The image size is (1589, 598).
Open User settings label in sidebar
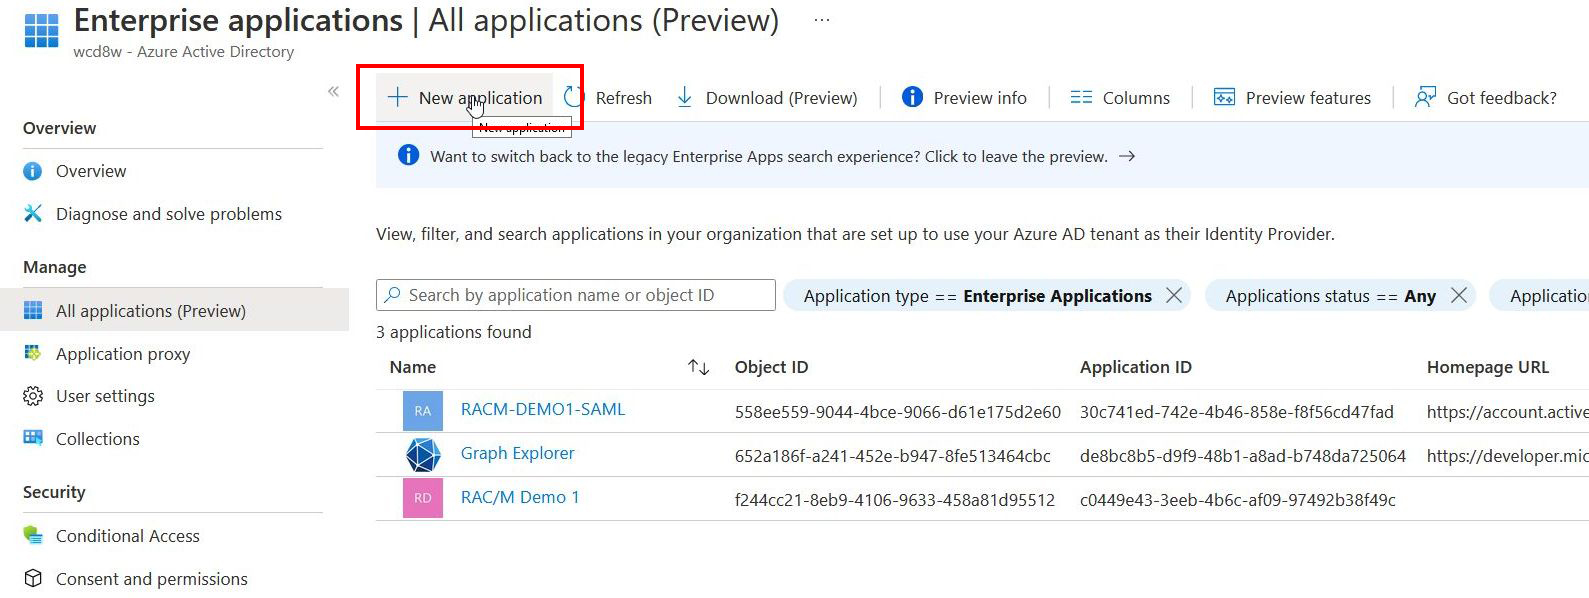105,396
